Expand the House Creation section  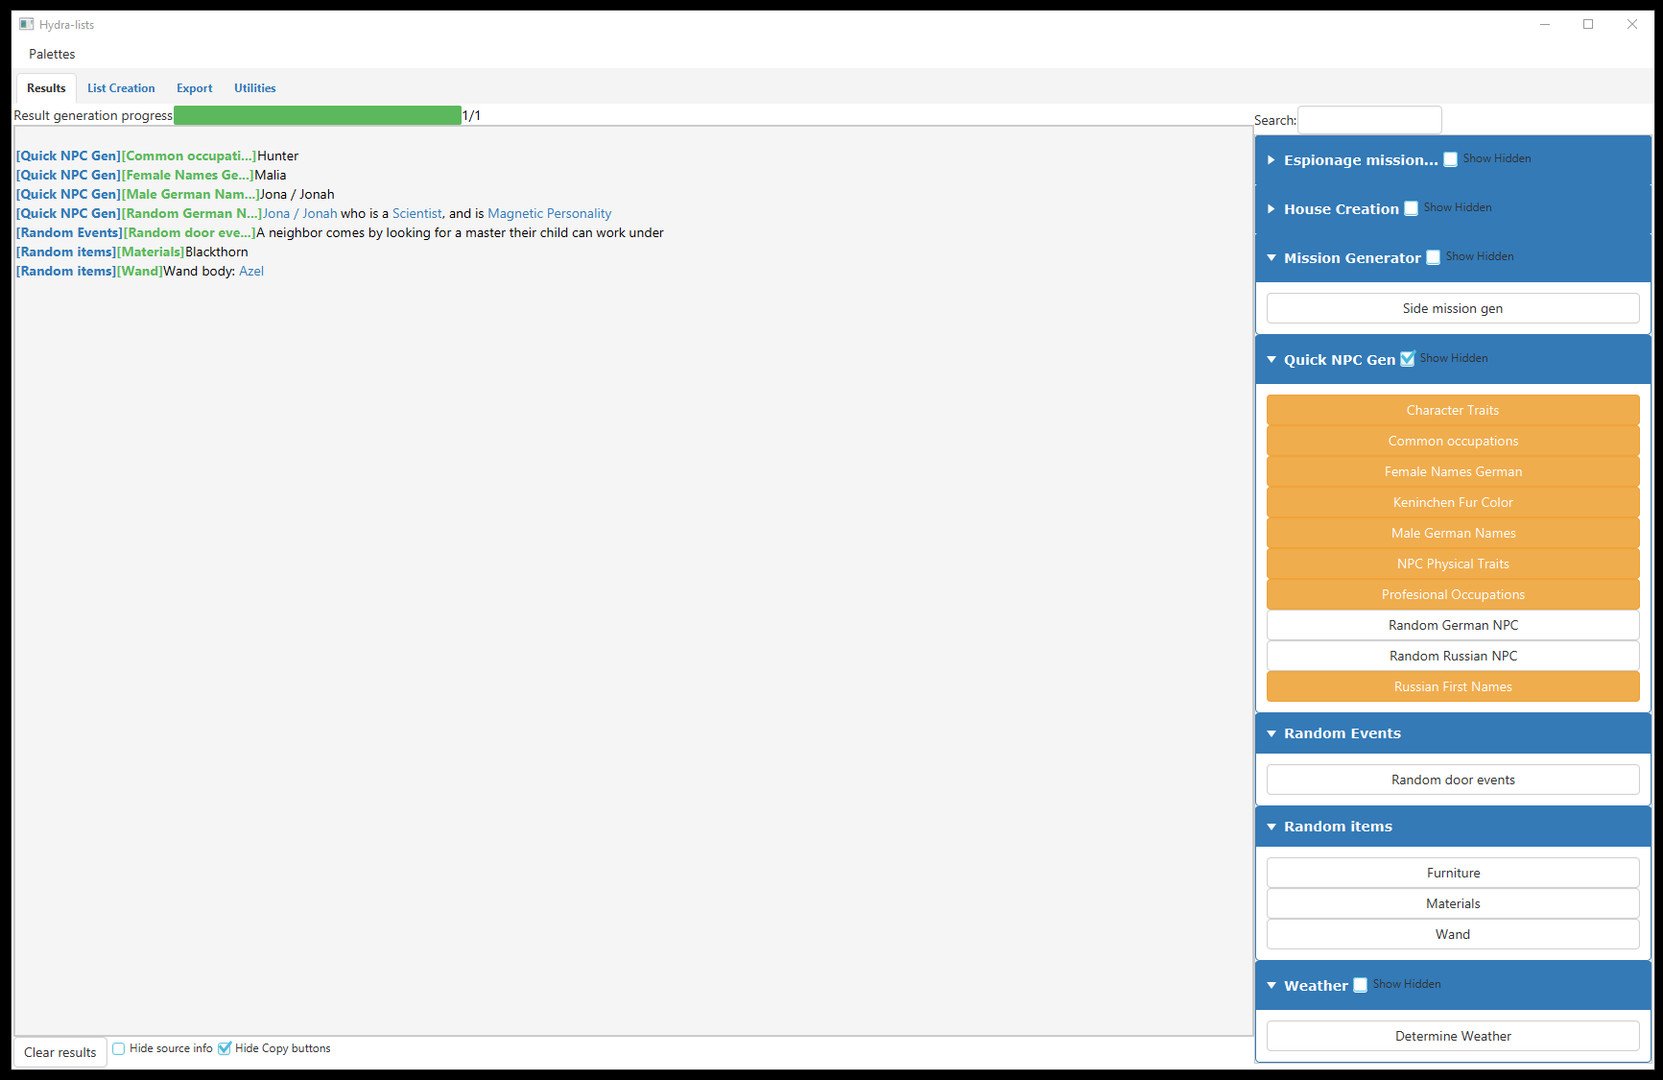click(1271, 209)
